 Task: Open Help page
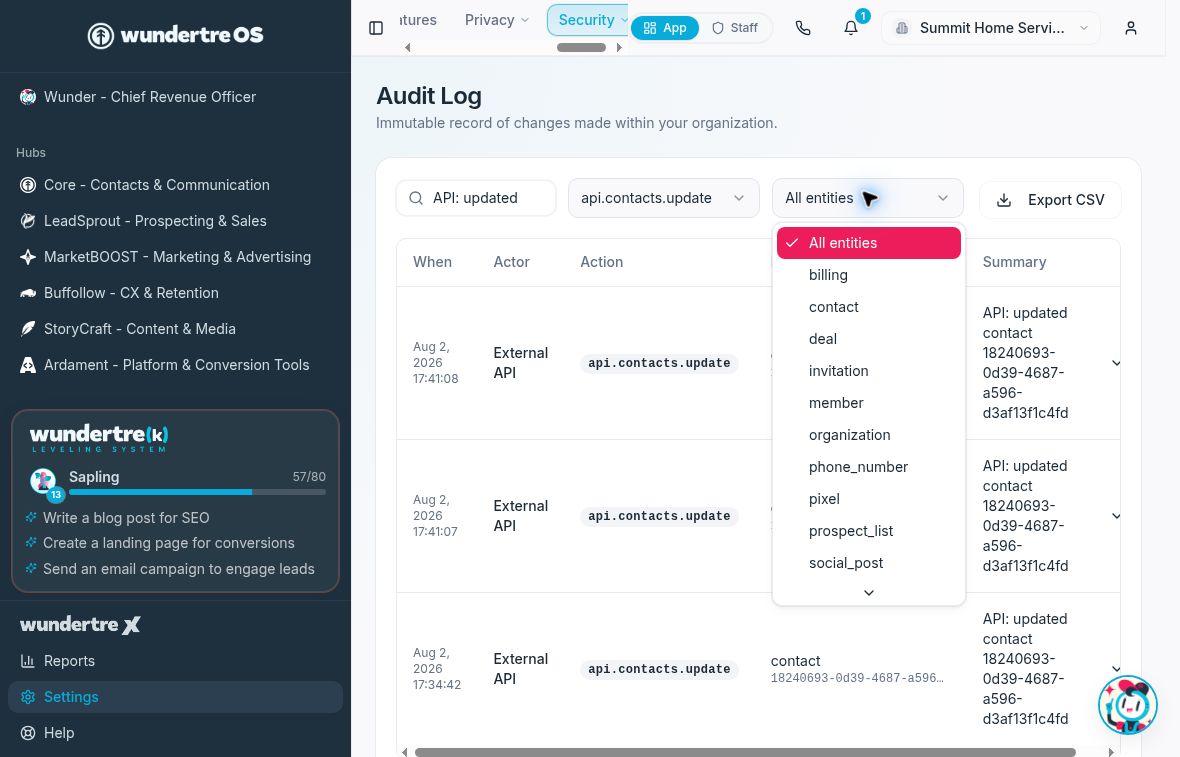point(175,733)
